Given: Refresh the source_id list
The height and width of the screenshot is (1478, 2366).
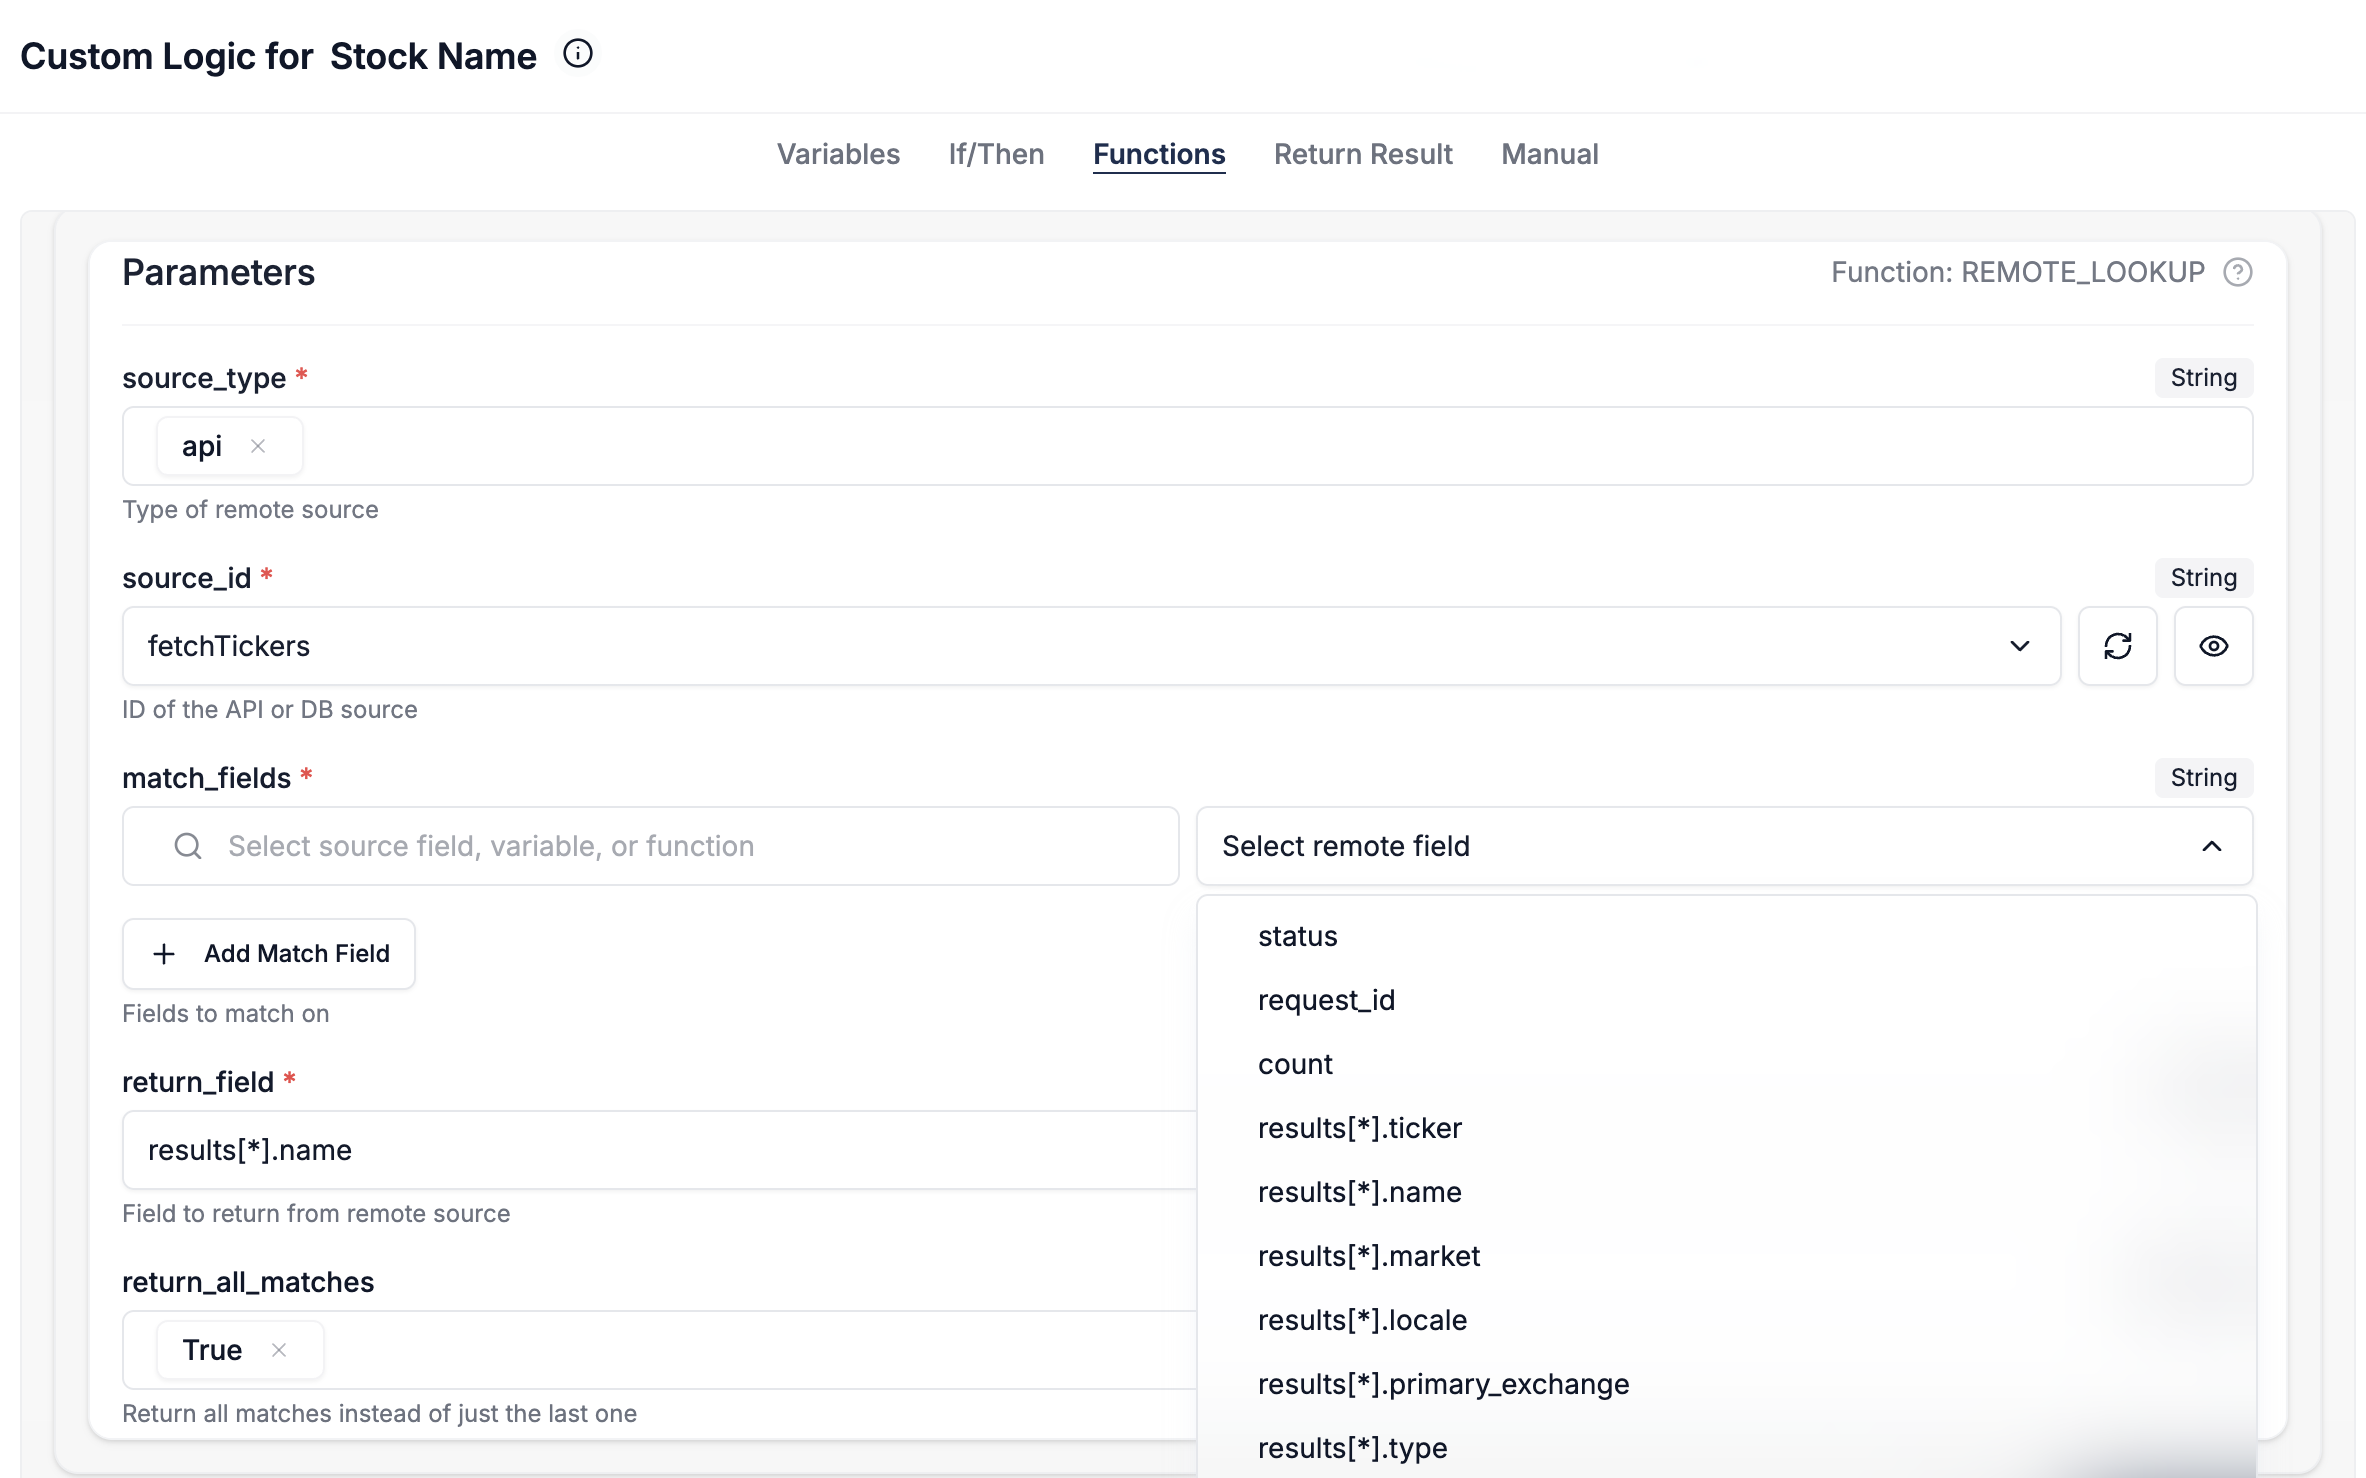Looking at the screenshot, I should click(x=2117, y=646).
